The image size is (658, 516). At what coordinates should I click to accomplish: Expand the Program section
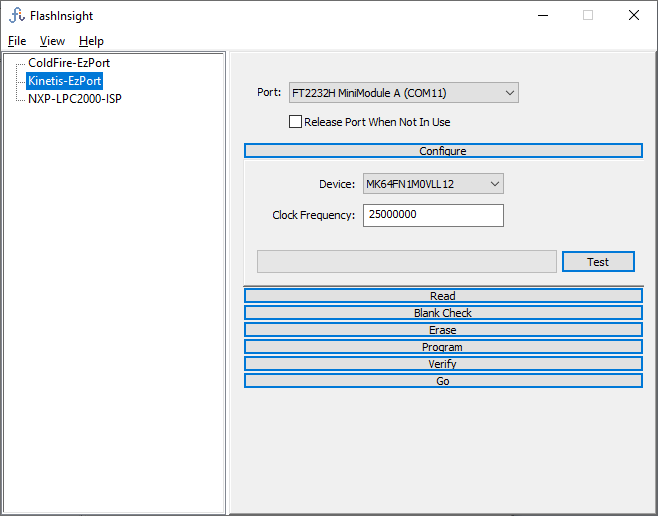click(443, 347)
